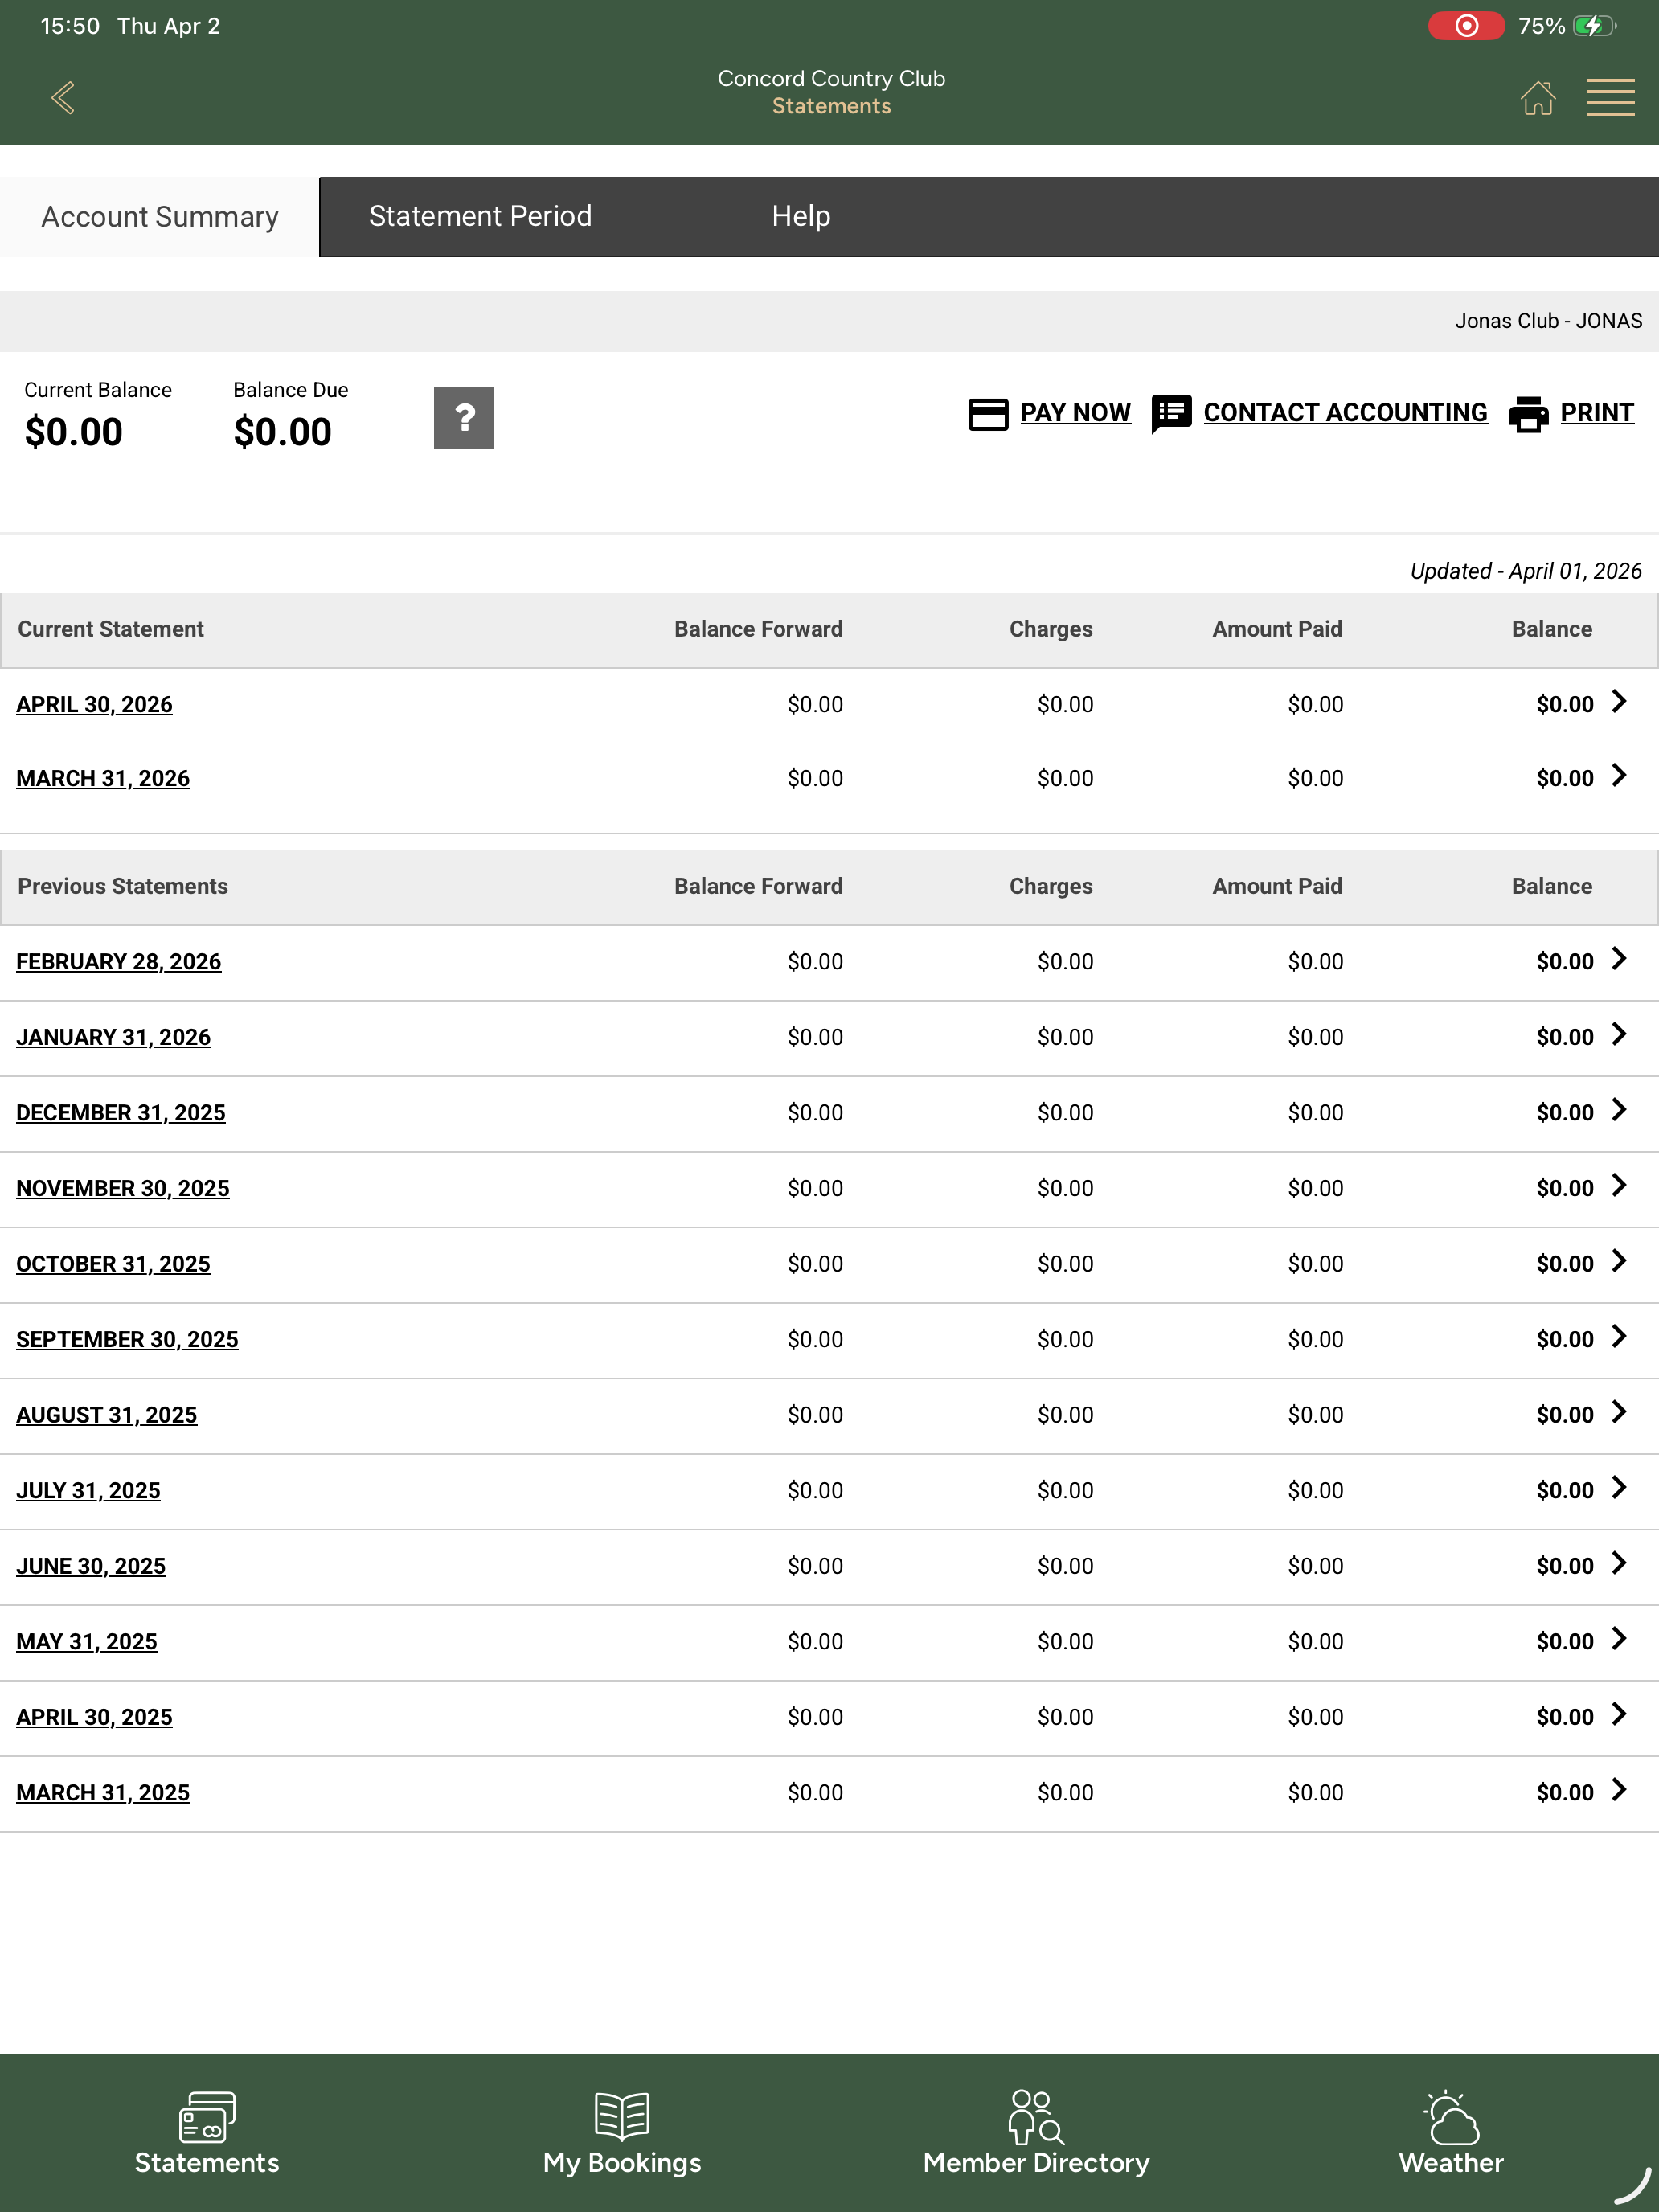This screenshot has width=1659, height=2212.
Task: Open the hamburger menu
Action: coord(1610,98)
